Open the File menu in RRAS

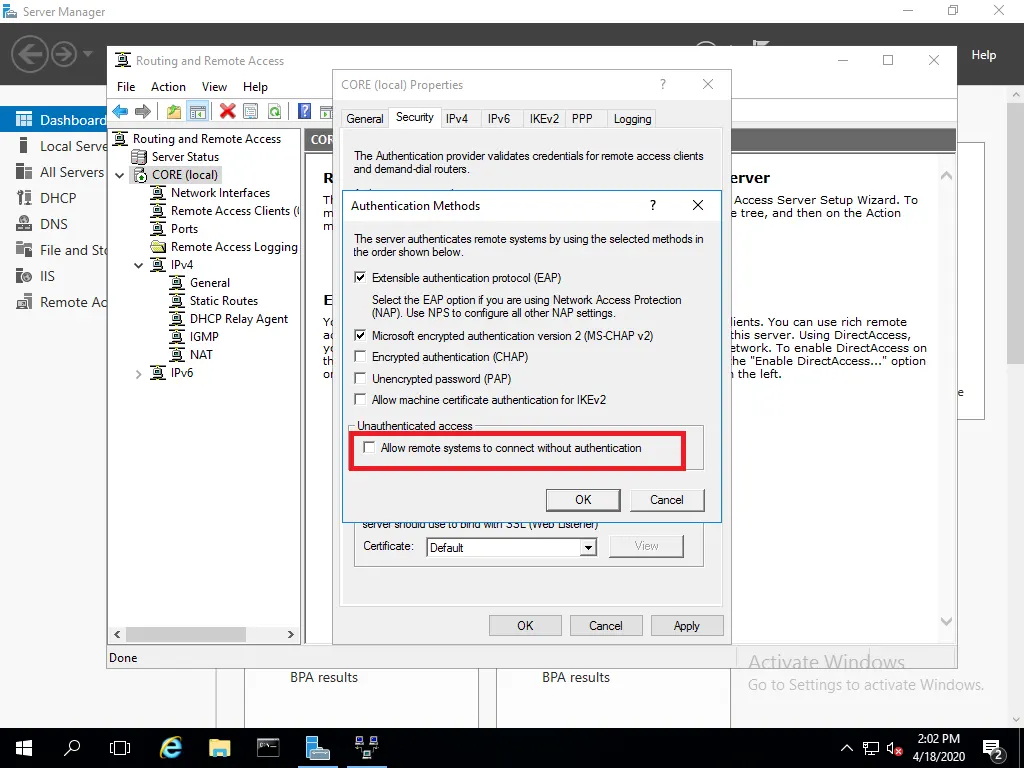point(126,87)
